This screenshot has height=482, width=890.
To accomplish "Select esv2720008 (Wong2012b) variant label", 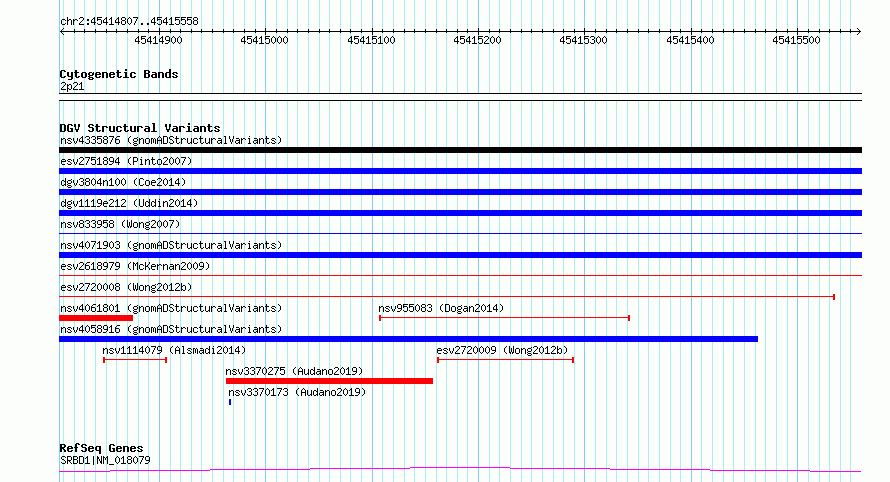I will coord(126,287).
